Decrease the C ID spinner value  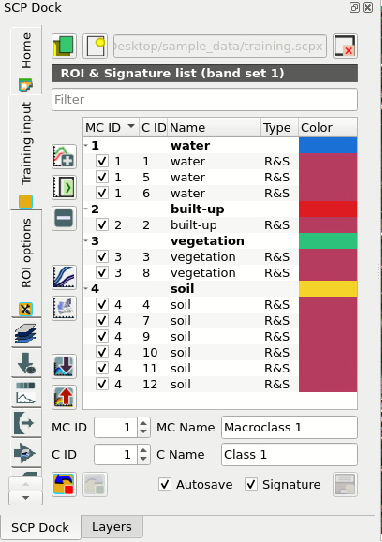tap(143, 459)
